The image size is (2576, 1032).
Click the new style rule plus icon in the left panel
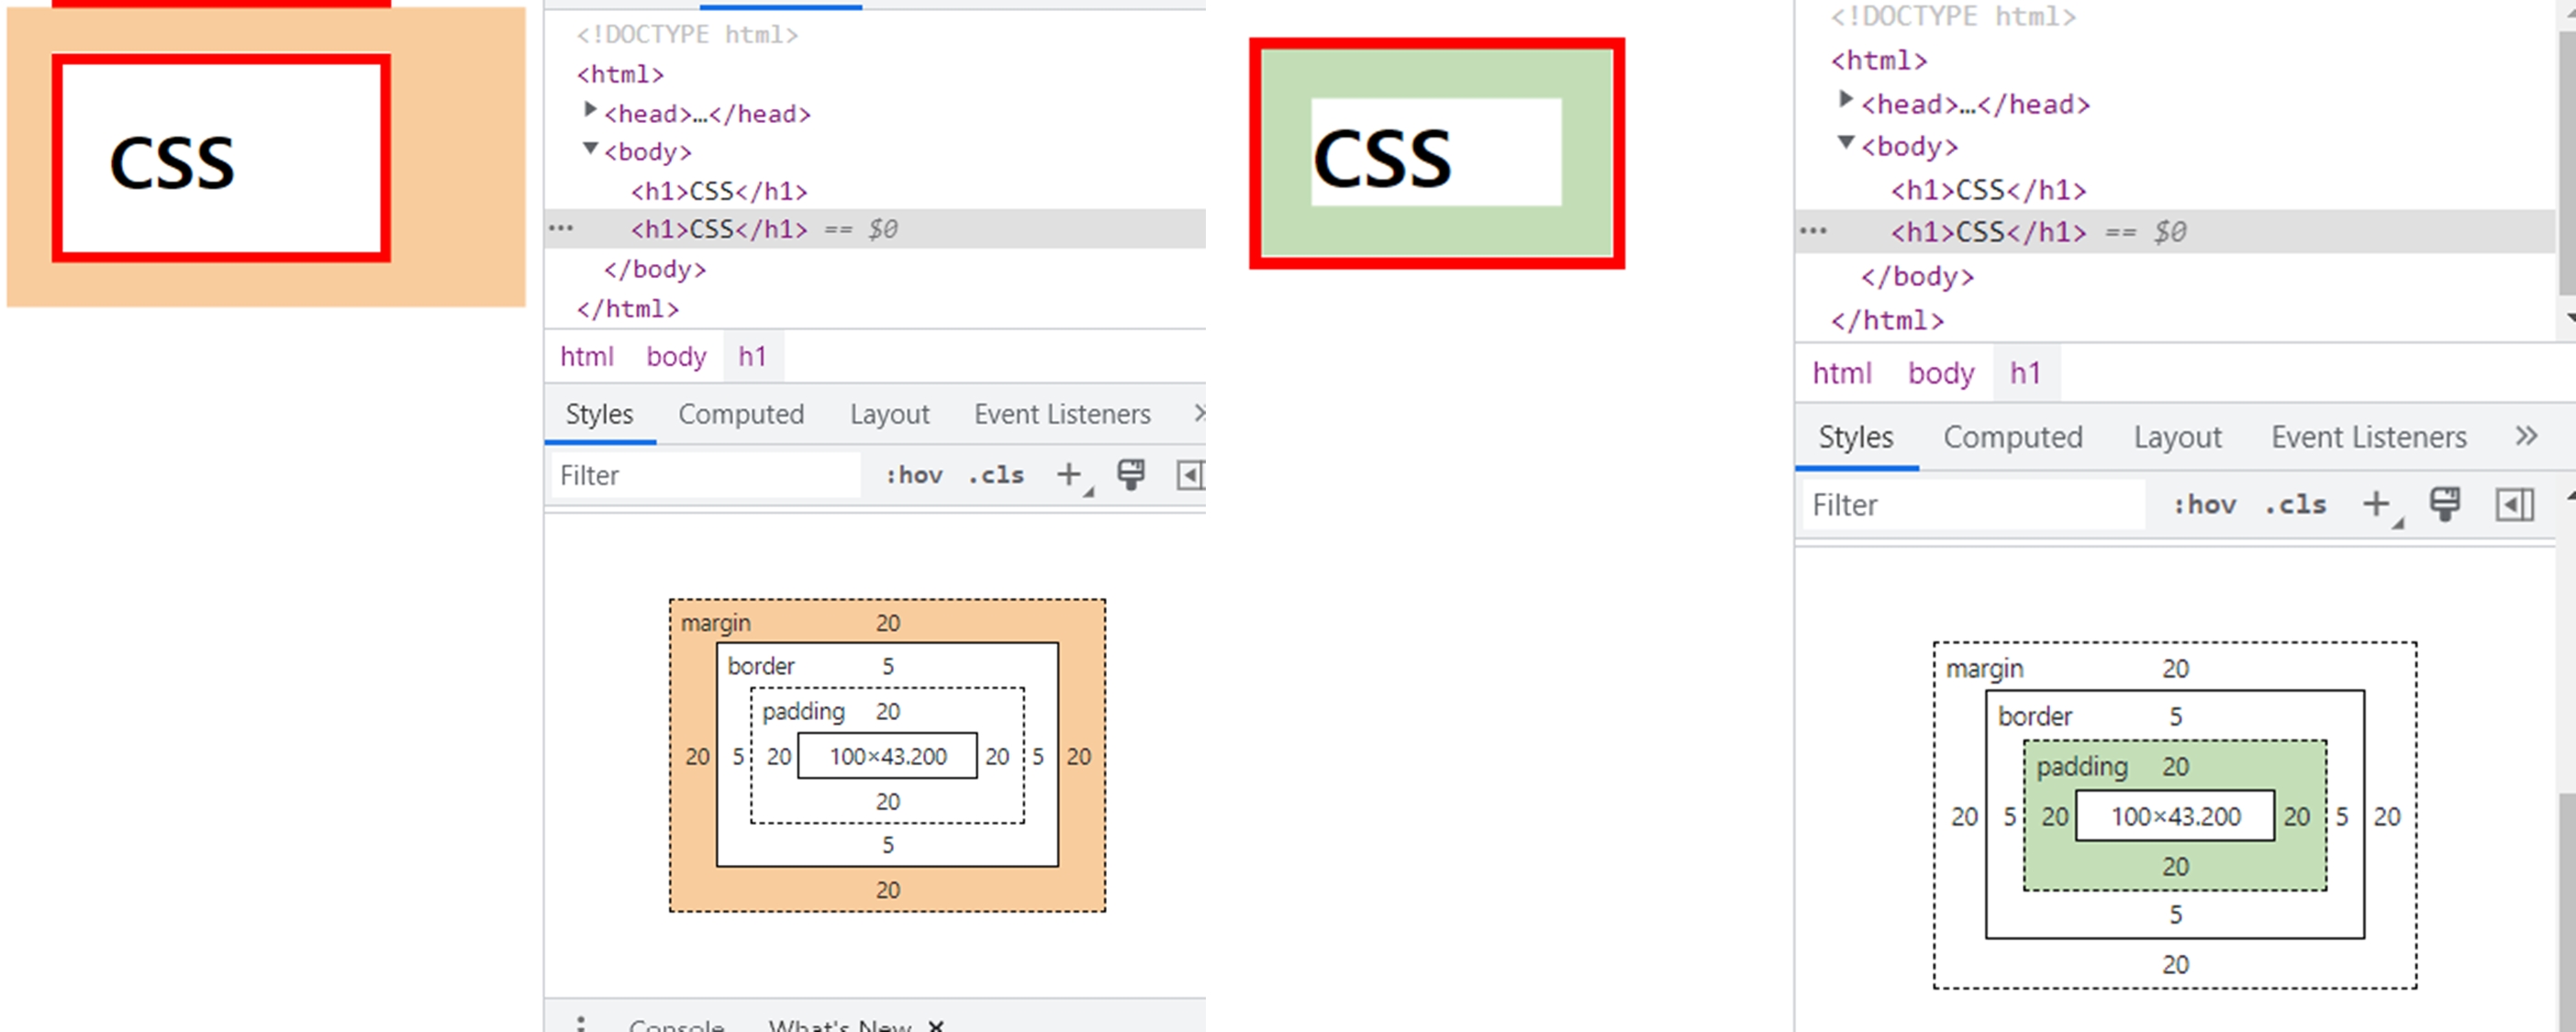click(1069, 474)
